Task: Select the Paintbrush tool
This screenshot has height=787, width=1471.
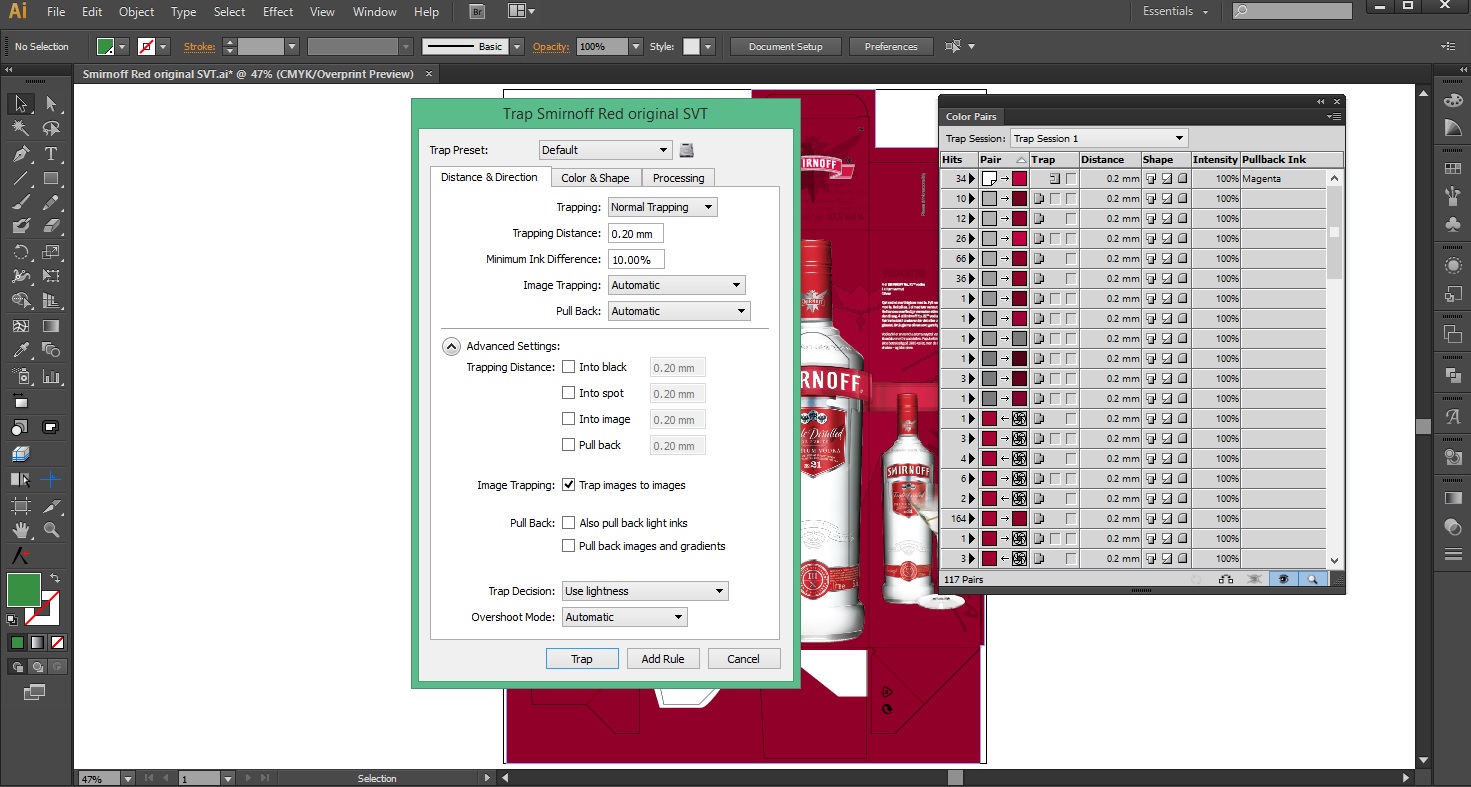Action: pyautogui.click(x=20, y=203)
